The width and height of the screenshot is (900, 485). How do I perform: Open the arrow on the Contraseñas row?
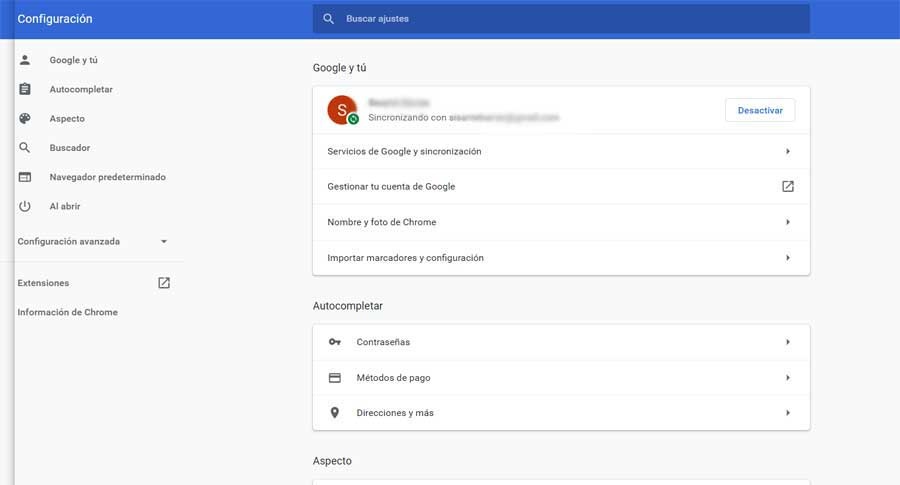(x=788, y=342)
